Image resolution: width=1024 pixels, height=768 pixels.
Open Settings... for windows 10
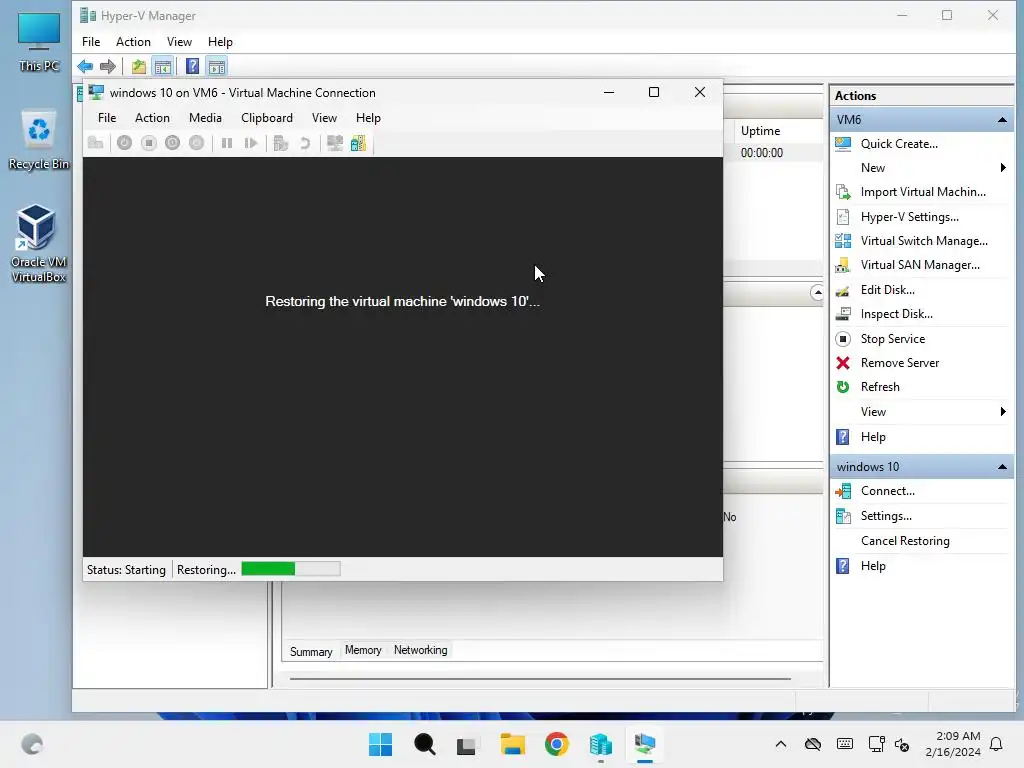[886, 516]
